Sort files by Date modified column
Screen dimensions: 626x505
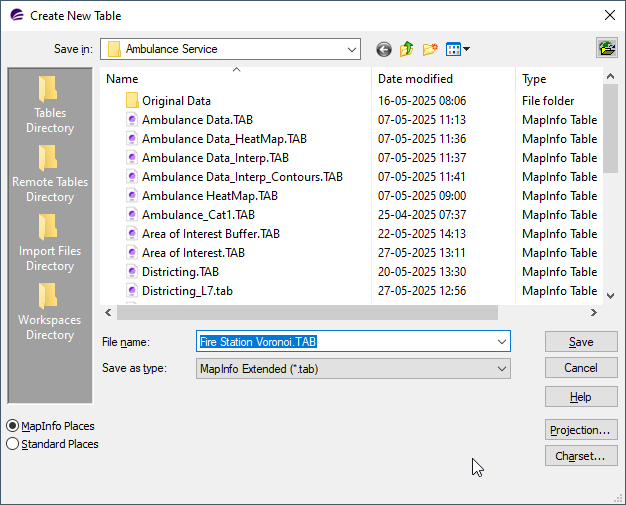[x=415, y=79]
